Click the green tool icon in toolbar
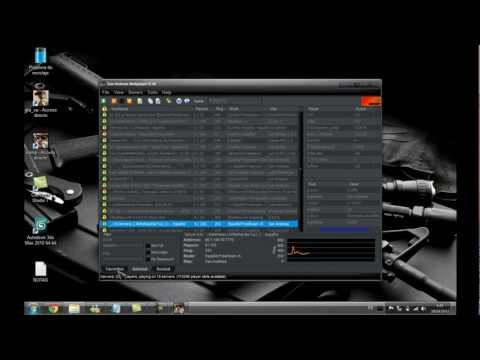Screen dimensions: 480x360 click(x=169, y=101)
